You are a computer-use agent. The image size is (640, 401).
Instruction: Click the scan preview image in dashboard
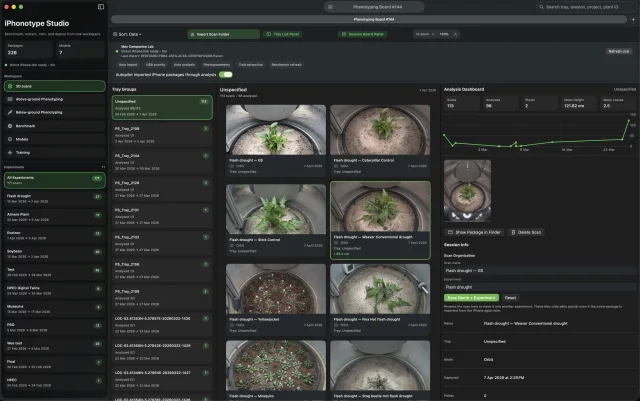coord(467,191)
